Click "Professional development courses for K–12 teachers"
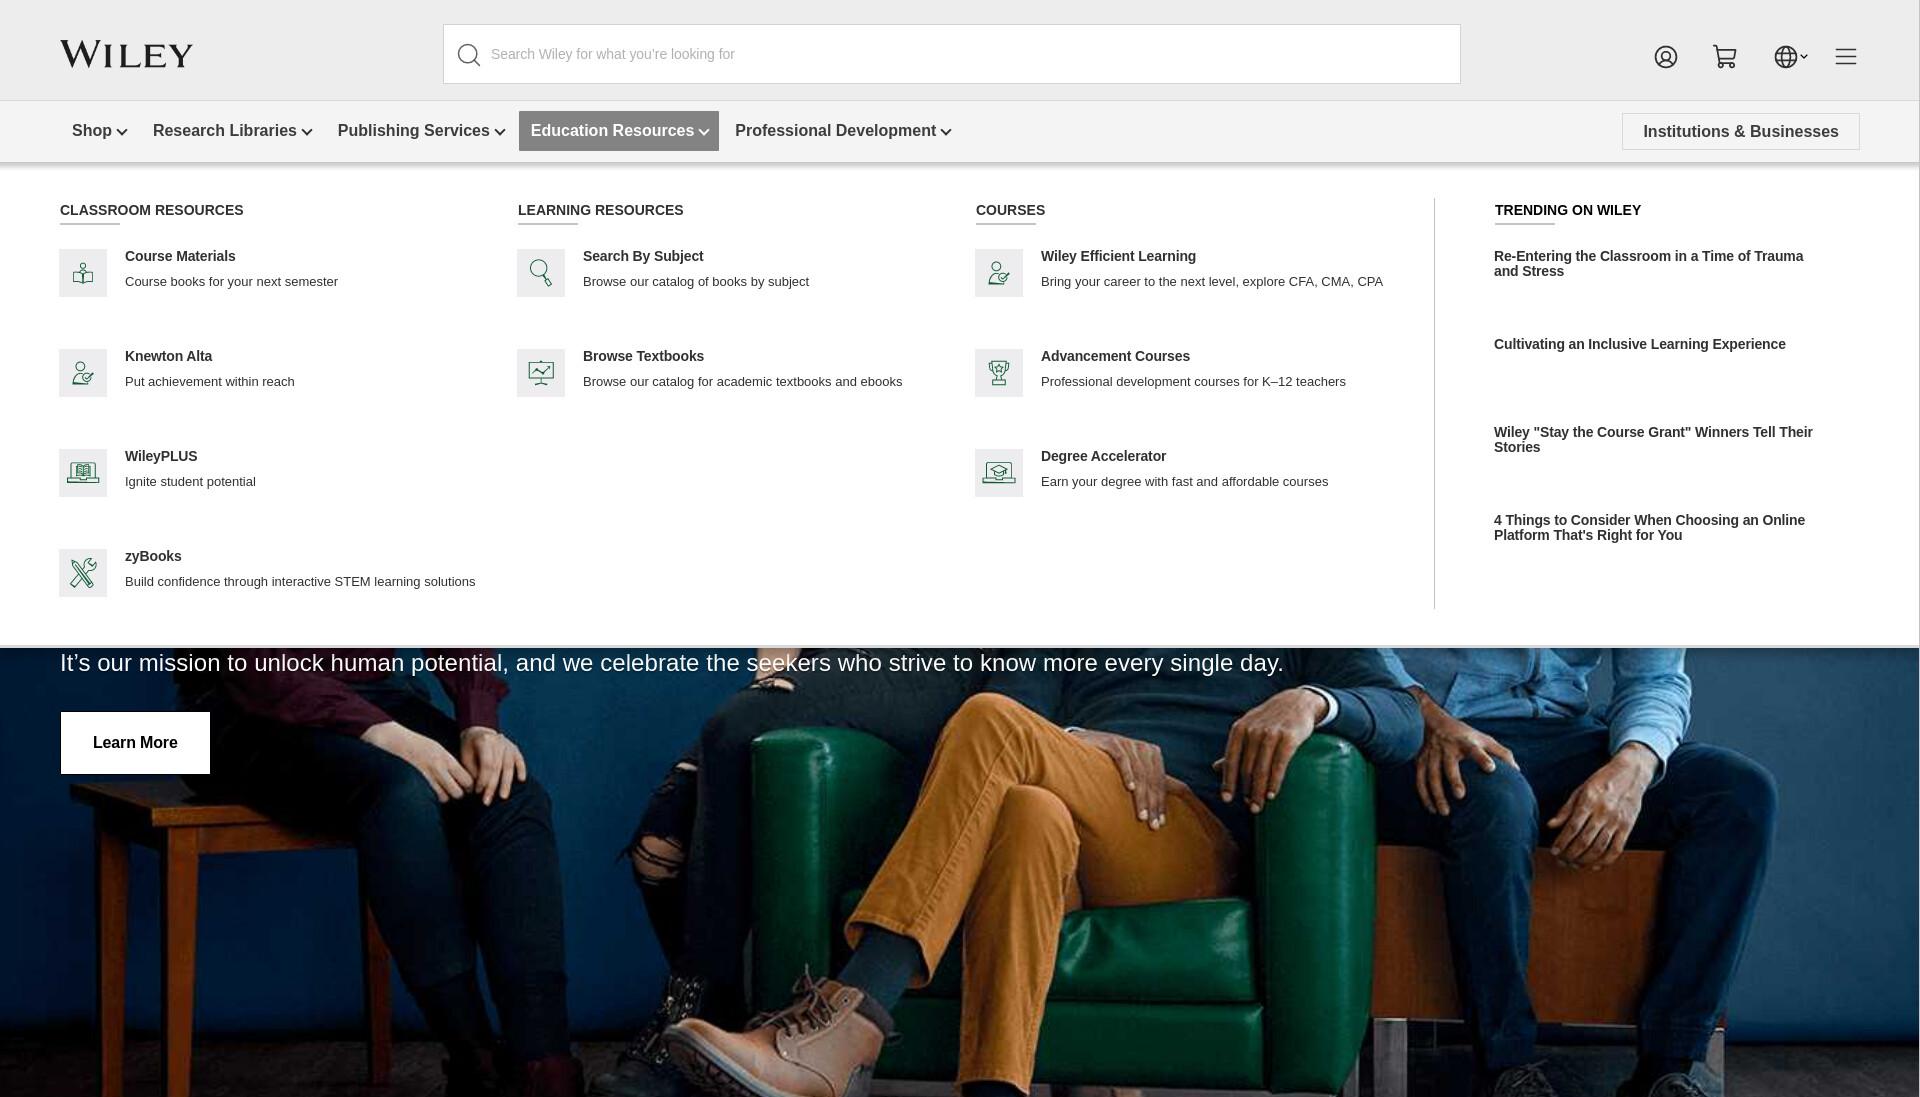 [x=1193, y=382]
